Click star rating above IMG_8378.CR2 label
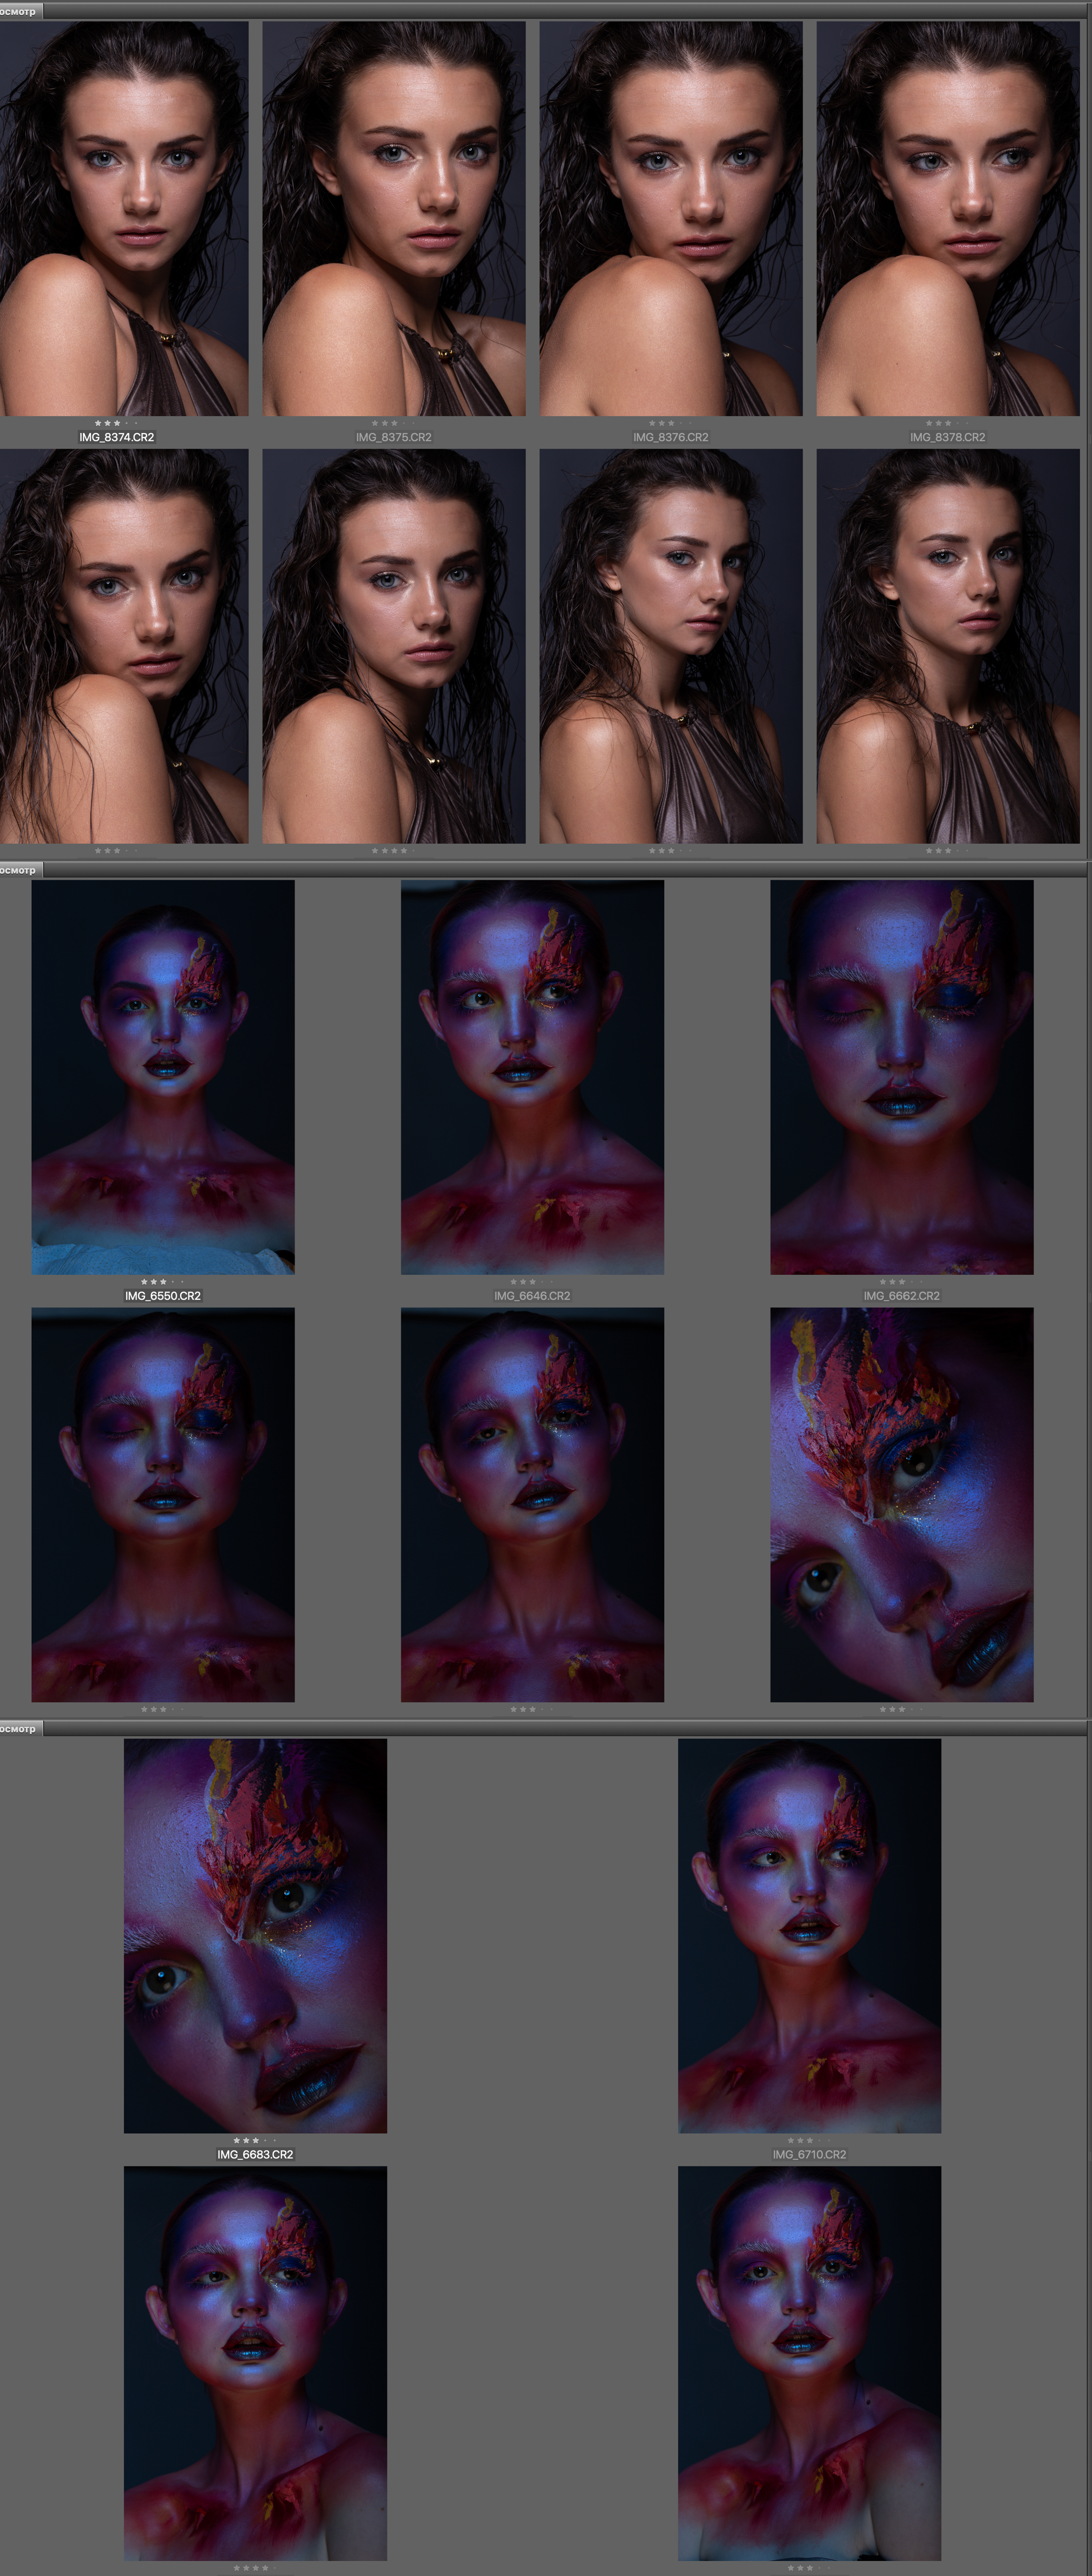1092x2576 pixels. pyautogui.click(x=947, y=423)
